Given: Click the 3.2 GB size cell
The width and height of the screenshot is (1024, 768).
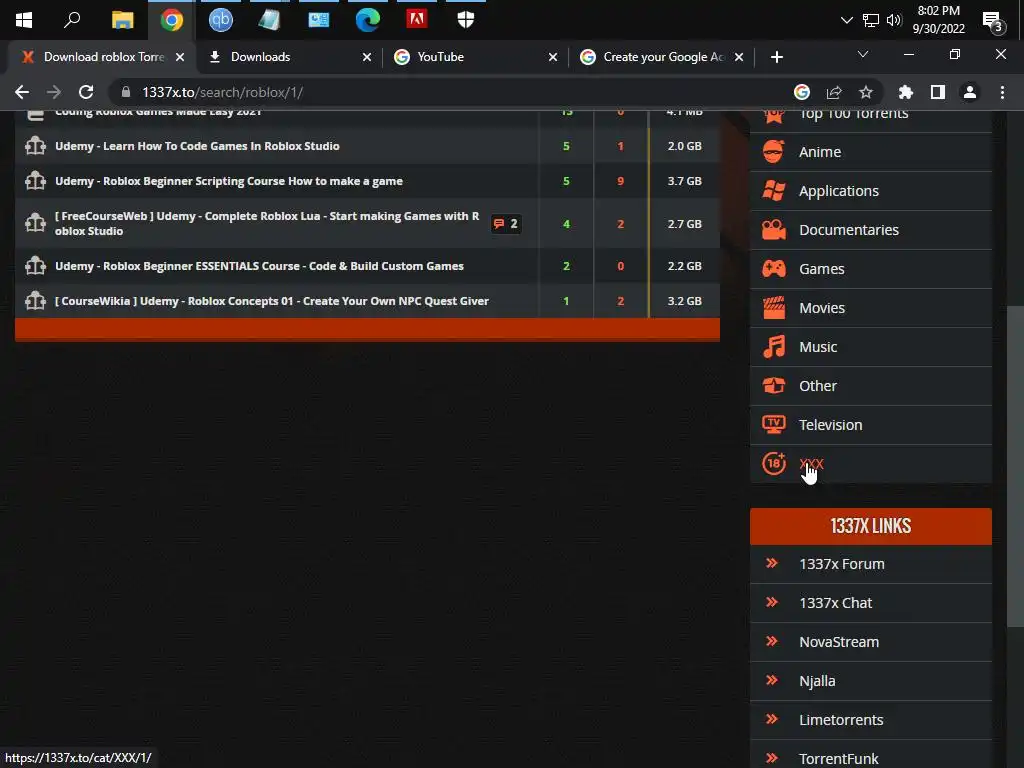Looking at the screenshot, I should click(x=684, y=301).
